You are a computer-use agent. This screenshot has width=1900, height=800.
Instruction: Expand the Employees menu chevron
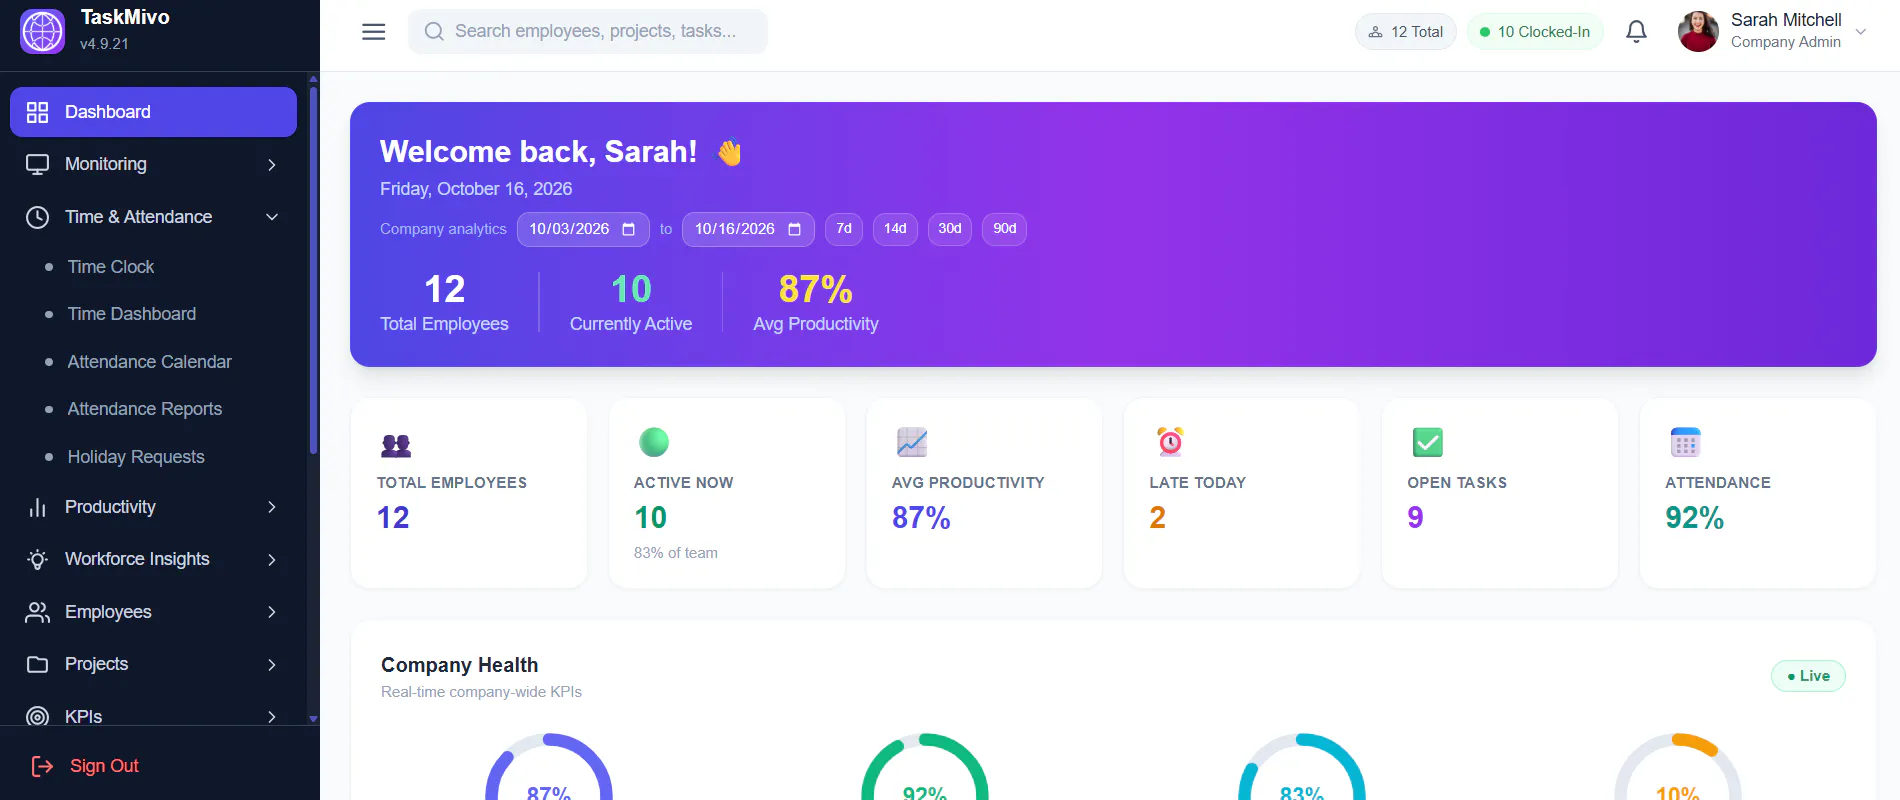click(272, 612)
